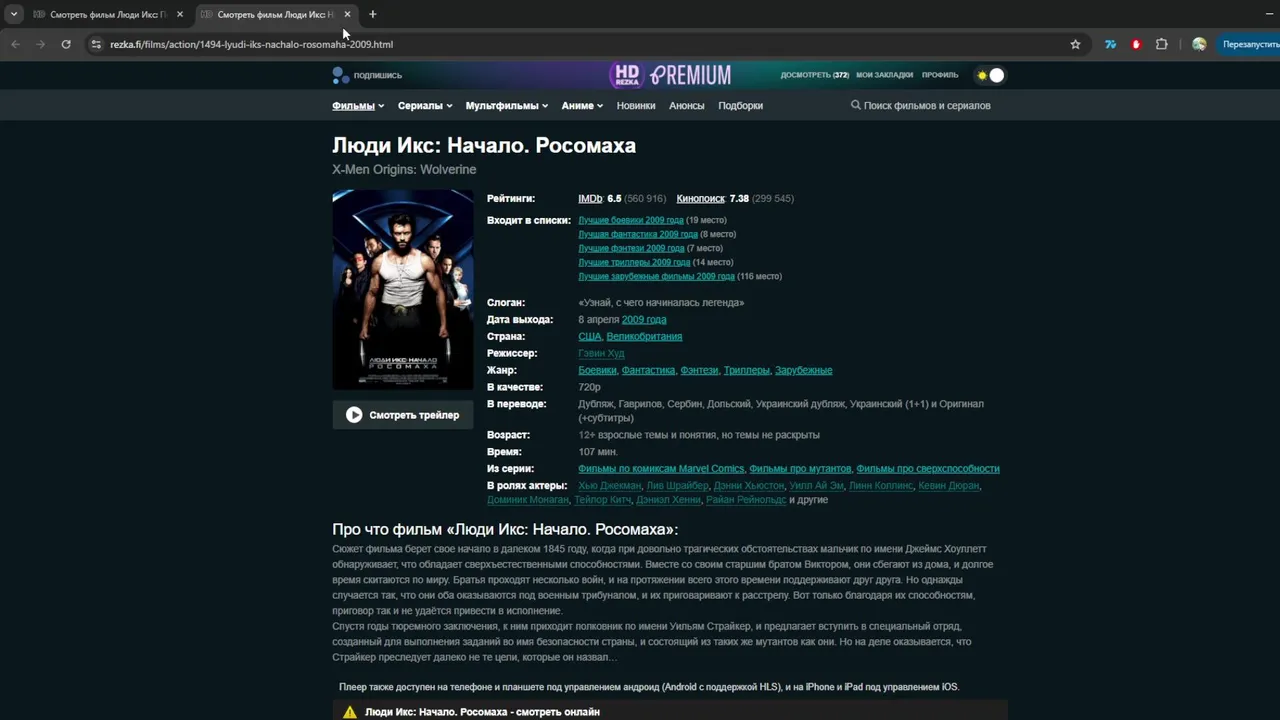Open actor Райан Рейнольдс page

coord(745,500)
